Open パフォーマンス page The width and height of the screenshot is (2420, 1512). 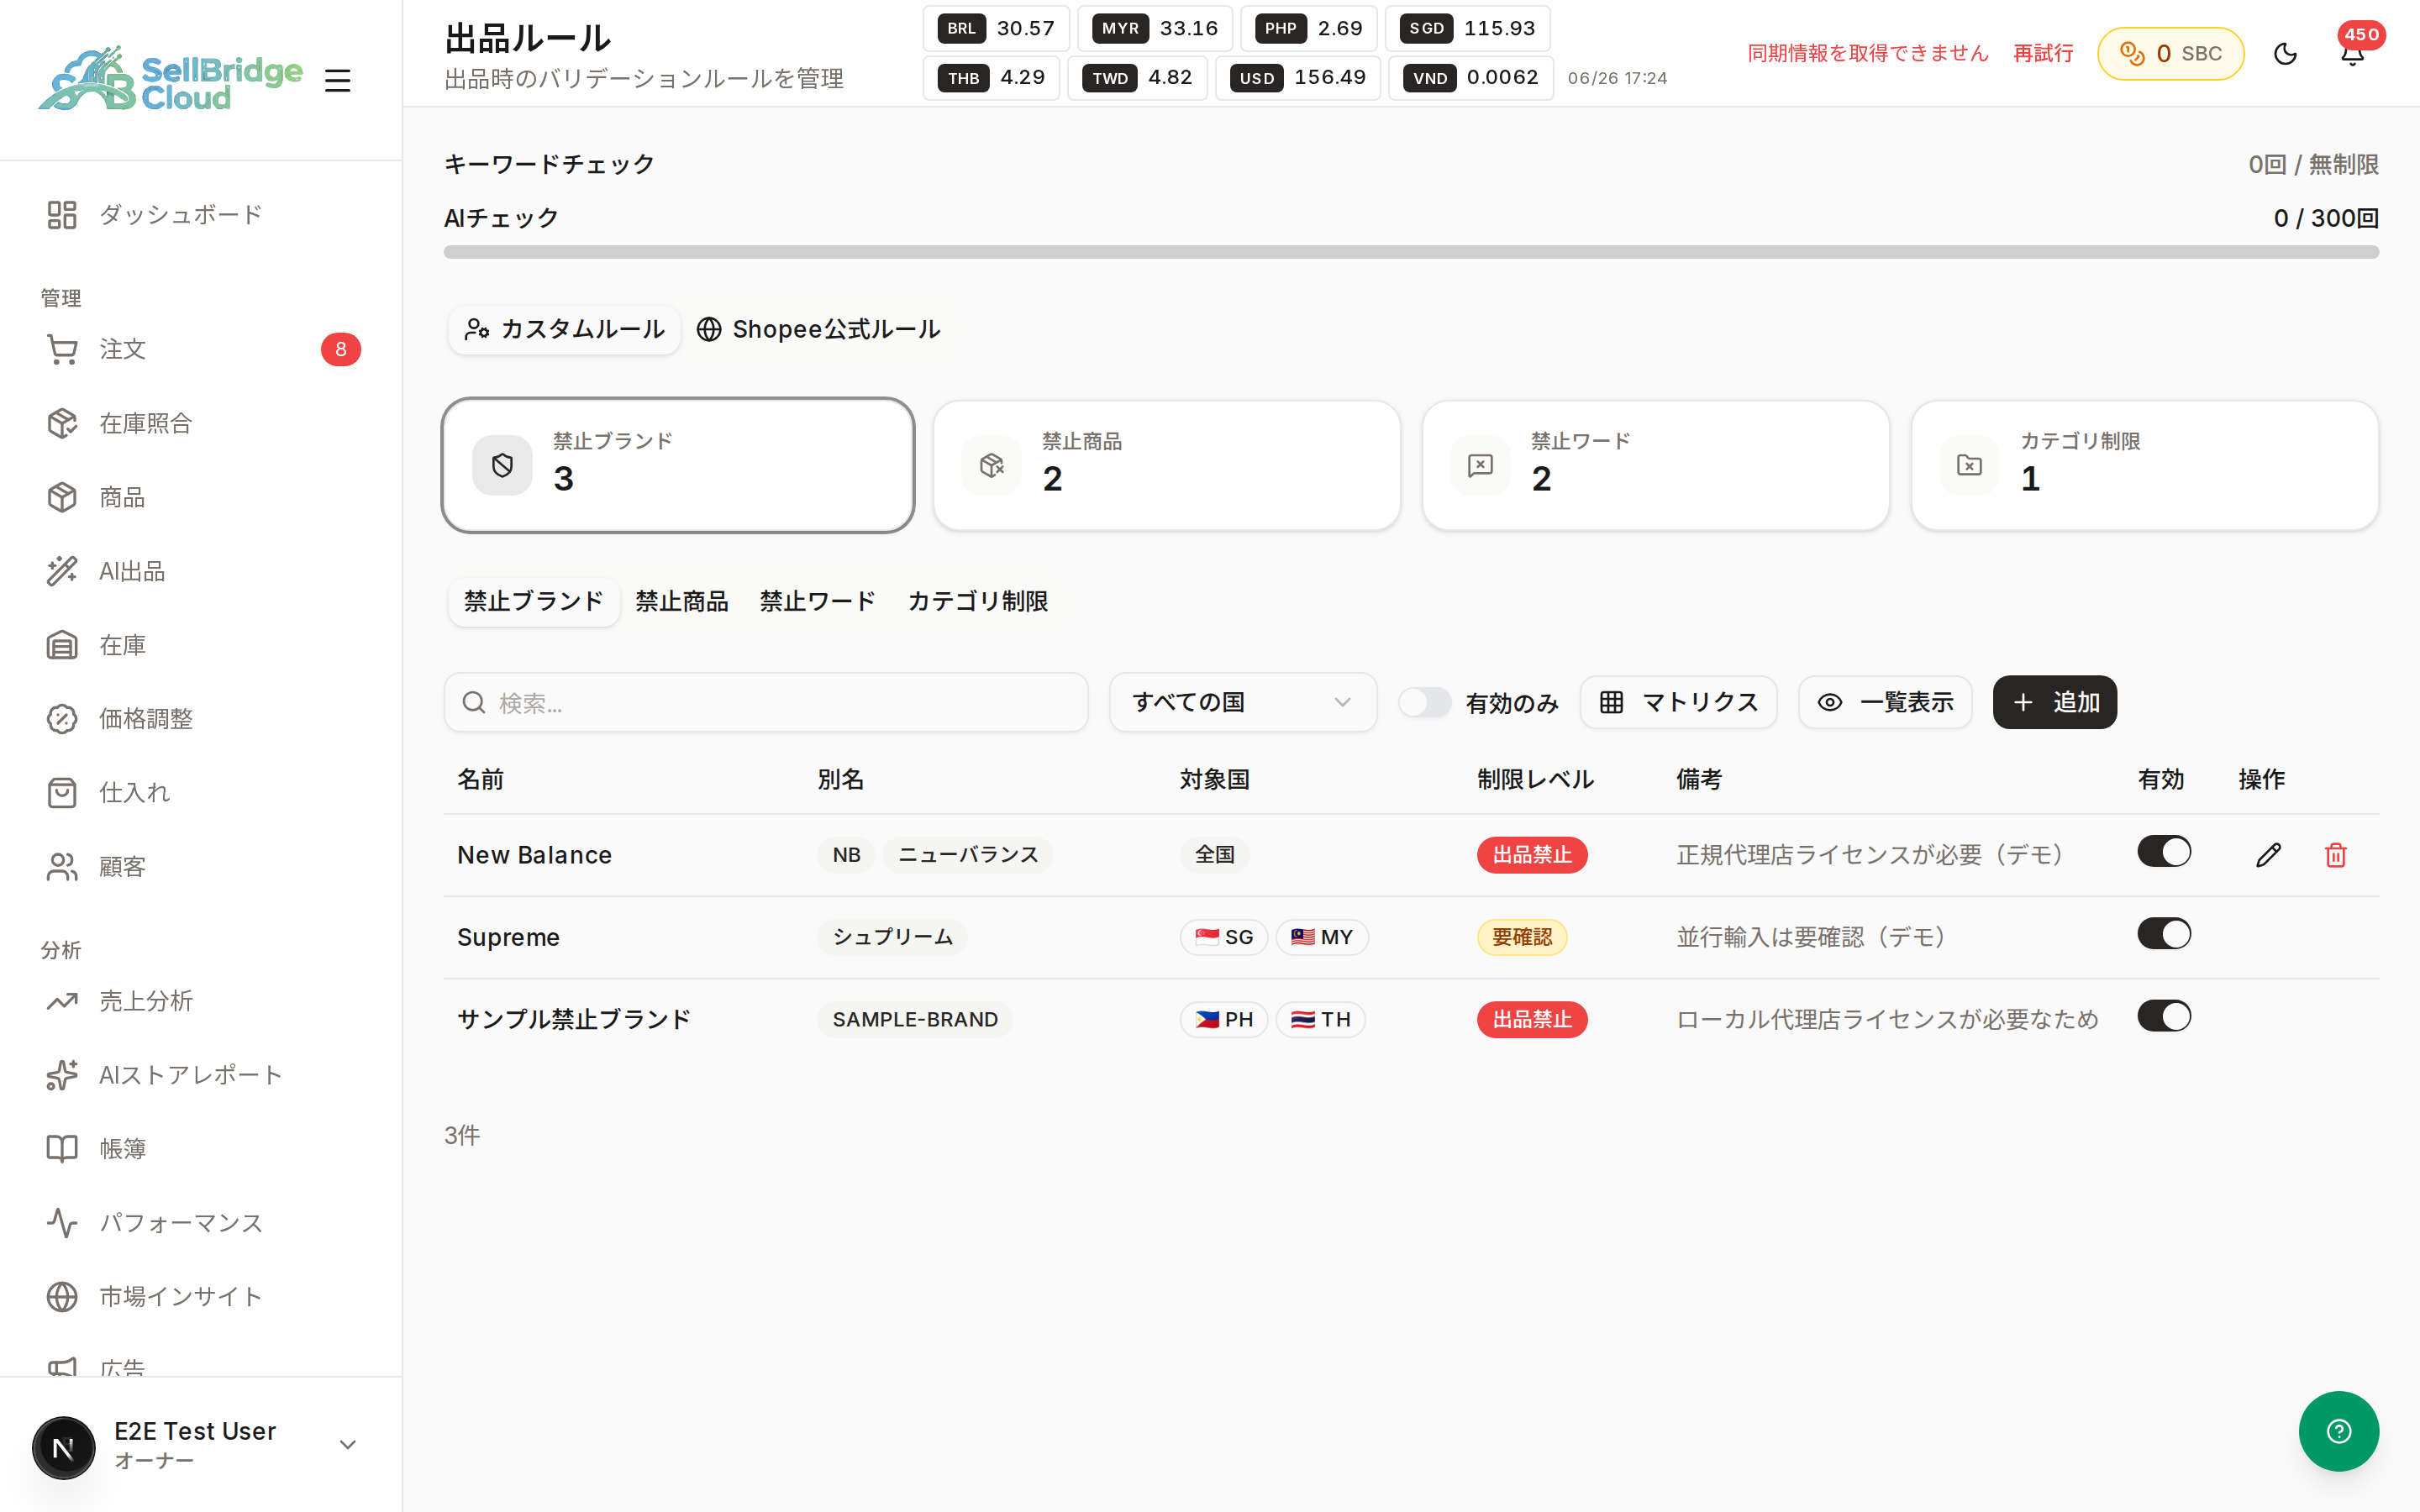tap(200, 1222)
